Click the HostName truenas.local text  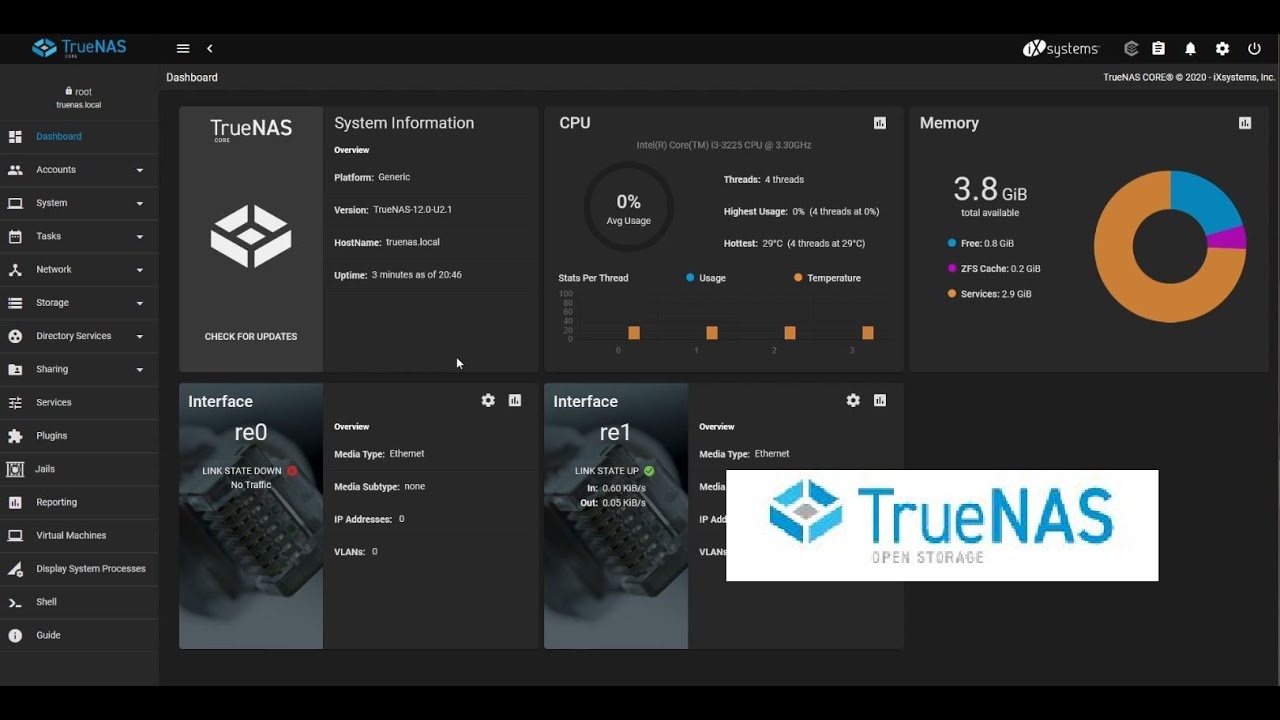(x=387, y=242)
